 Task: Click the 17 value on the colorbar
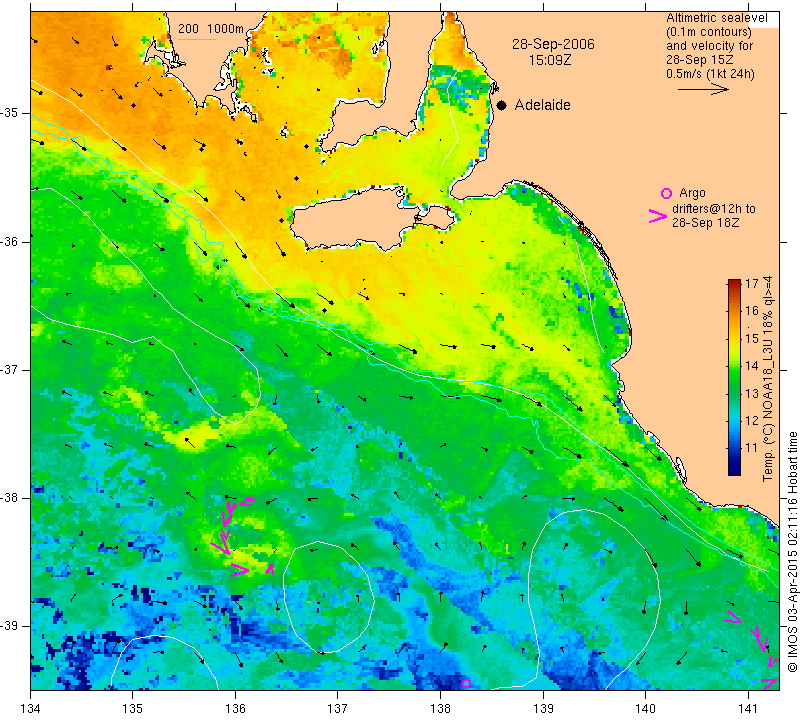pos(752,284)
